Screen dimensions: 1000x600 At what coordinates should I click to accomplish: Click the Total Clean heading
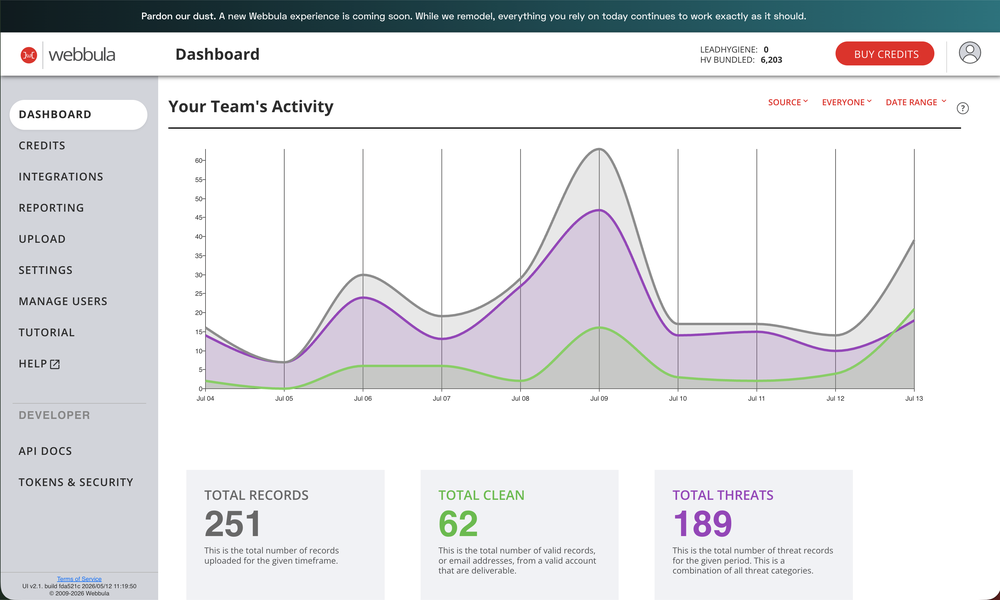point(482,495)
